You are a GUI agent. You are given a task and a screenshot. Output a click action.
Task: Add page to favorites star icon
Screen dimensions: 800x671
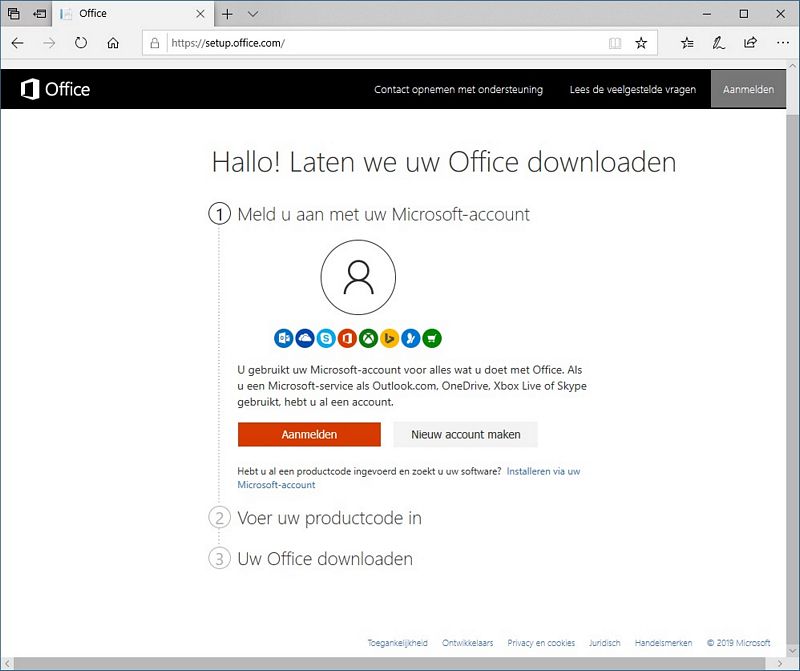pyautogui.click(x=641, y=43)
